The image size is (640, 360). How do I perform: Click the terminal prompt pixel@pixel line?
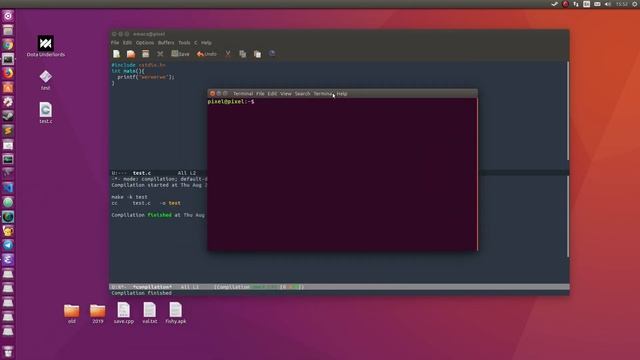click(231, 101)
